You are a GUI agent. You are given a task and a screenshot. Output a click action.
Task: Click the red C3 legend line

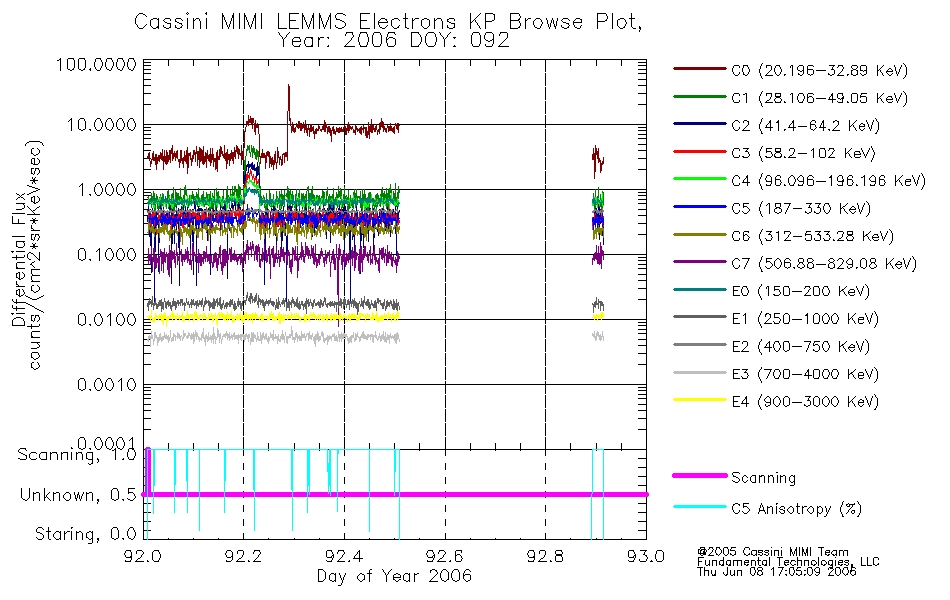[699, 152]
